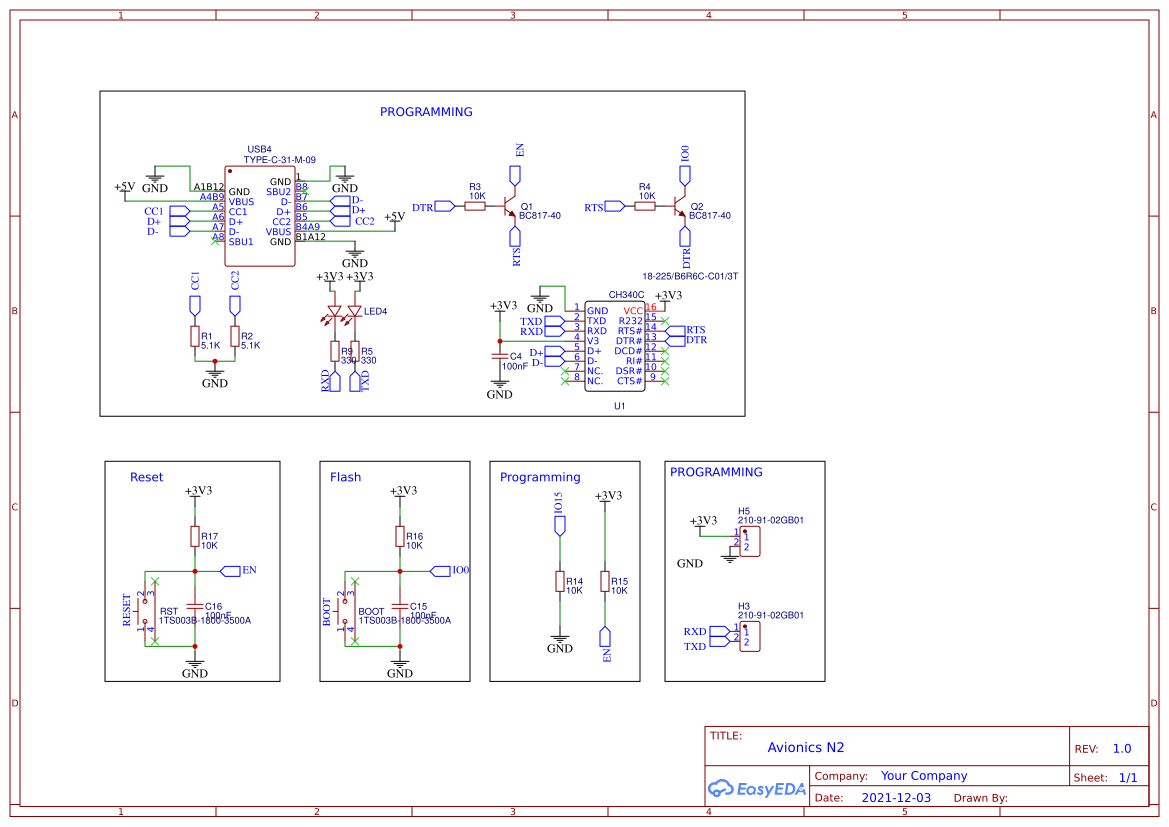
Task: Click the date 2021-12-03 in the title block
Action: click(x=895, y=797)
